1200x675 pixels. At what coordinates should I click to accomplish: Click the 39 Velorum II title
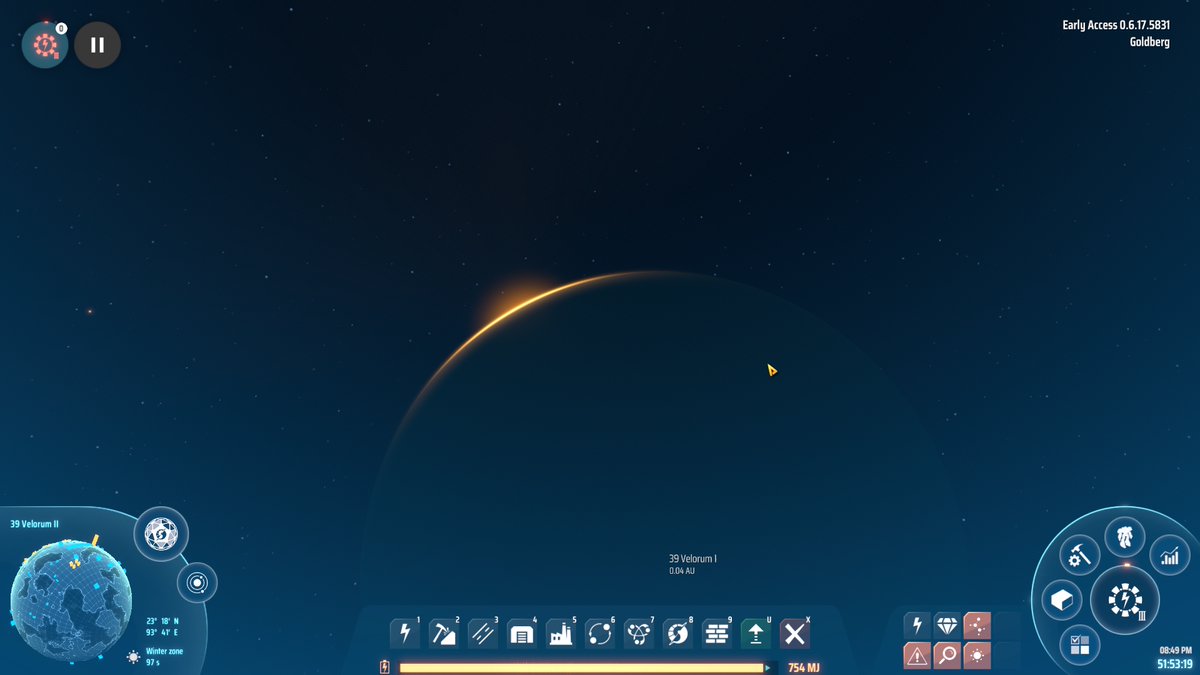click(x=35, y=524)
